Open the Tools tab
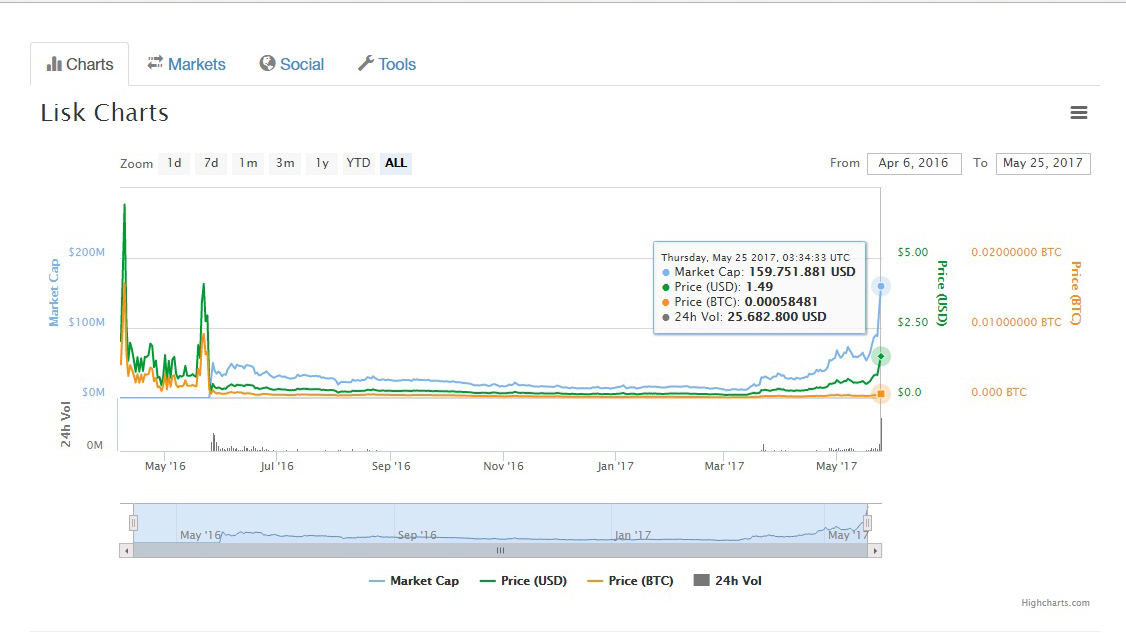 [387, 64]
